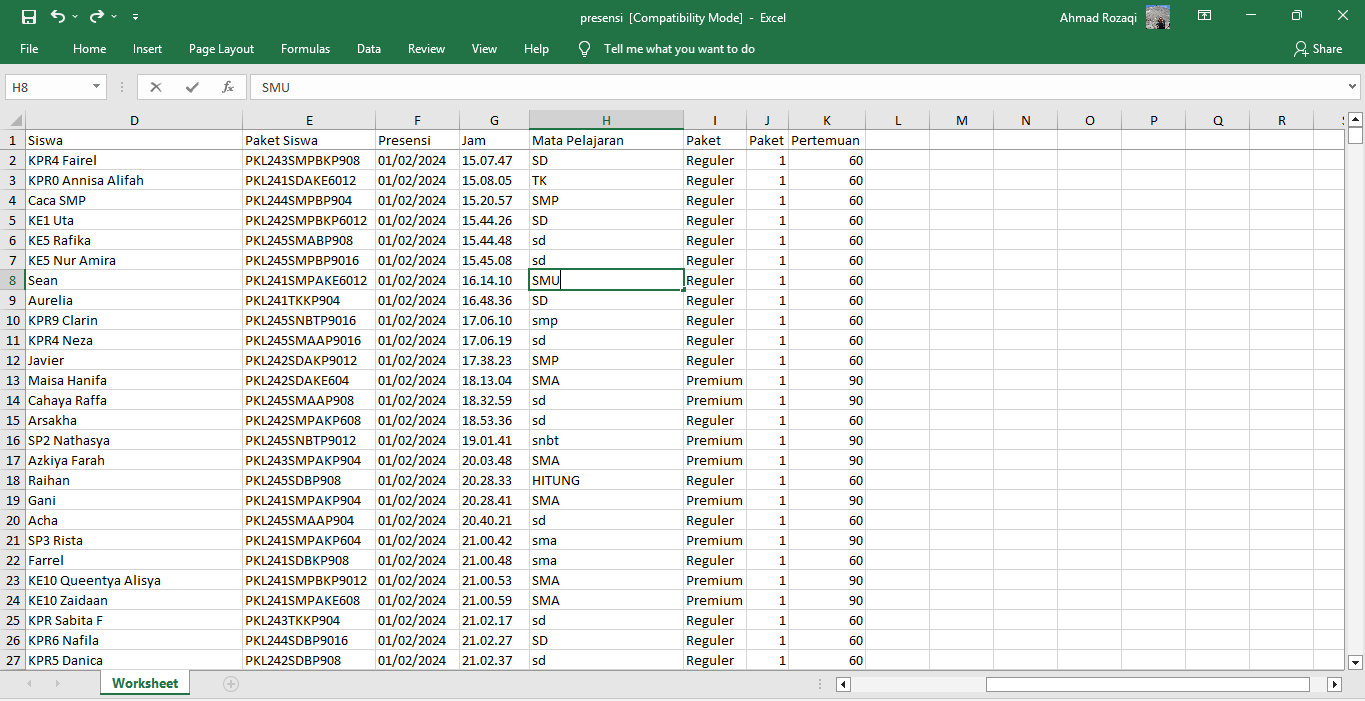Click the horizontal scrollbar thumb
1365x701 pixels.
1147,684
